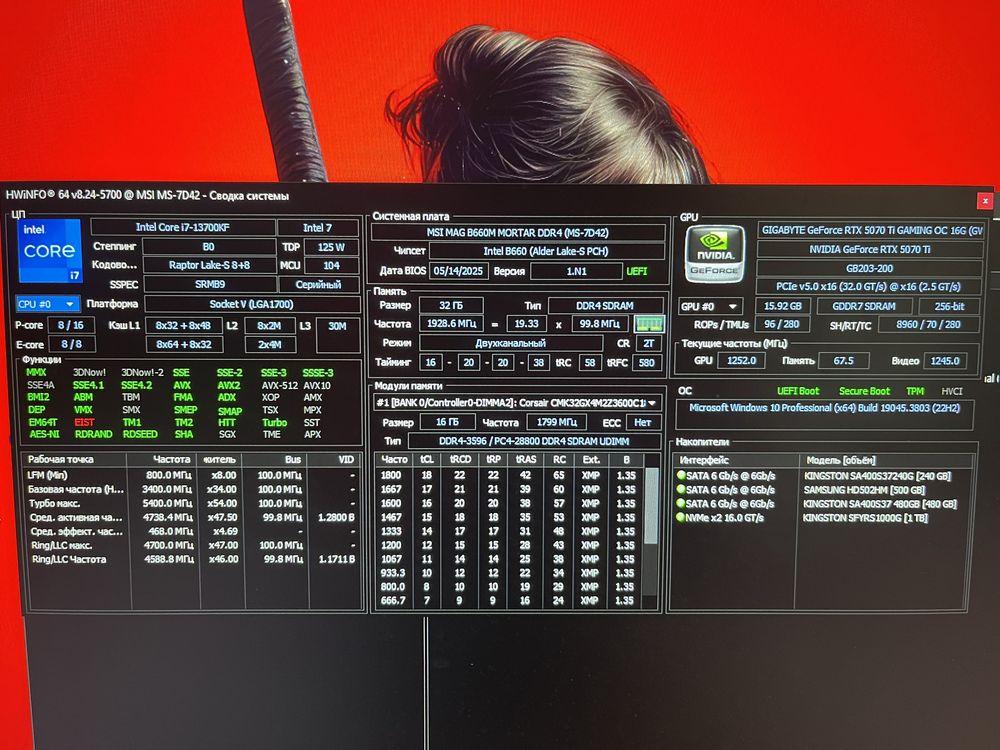
Task: Click the 'Intel B660 (Alder Lake-S PCH)' chipset field
Action: click(x=546, y=251)
